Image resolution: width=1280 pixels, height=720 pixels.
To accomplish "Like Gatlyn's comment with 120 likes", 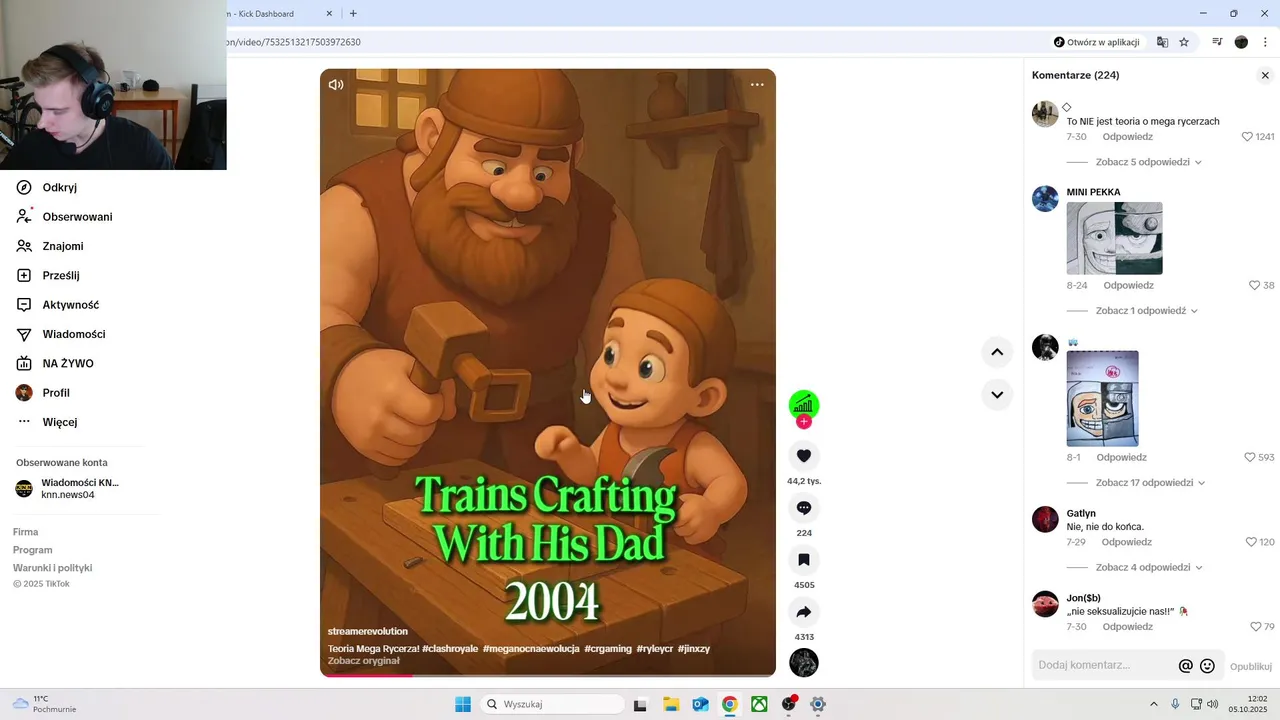I will click(x=1250, y=542).
